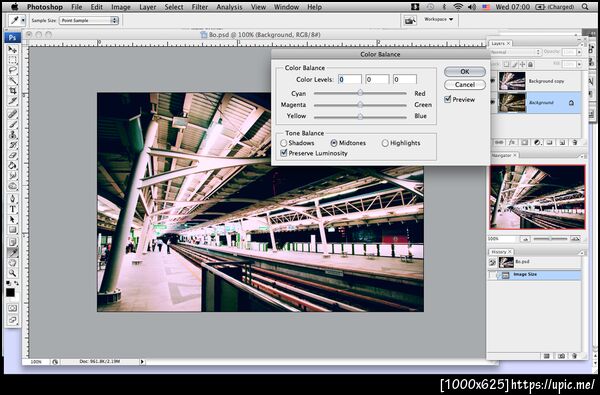Select the Dodge tool
600x395 pixels.
[13, 186]
